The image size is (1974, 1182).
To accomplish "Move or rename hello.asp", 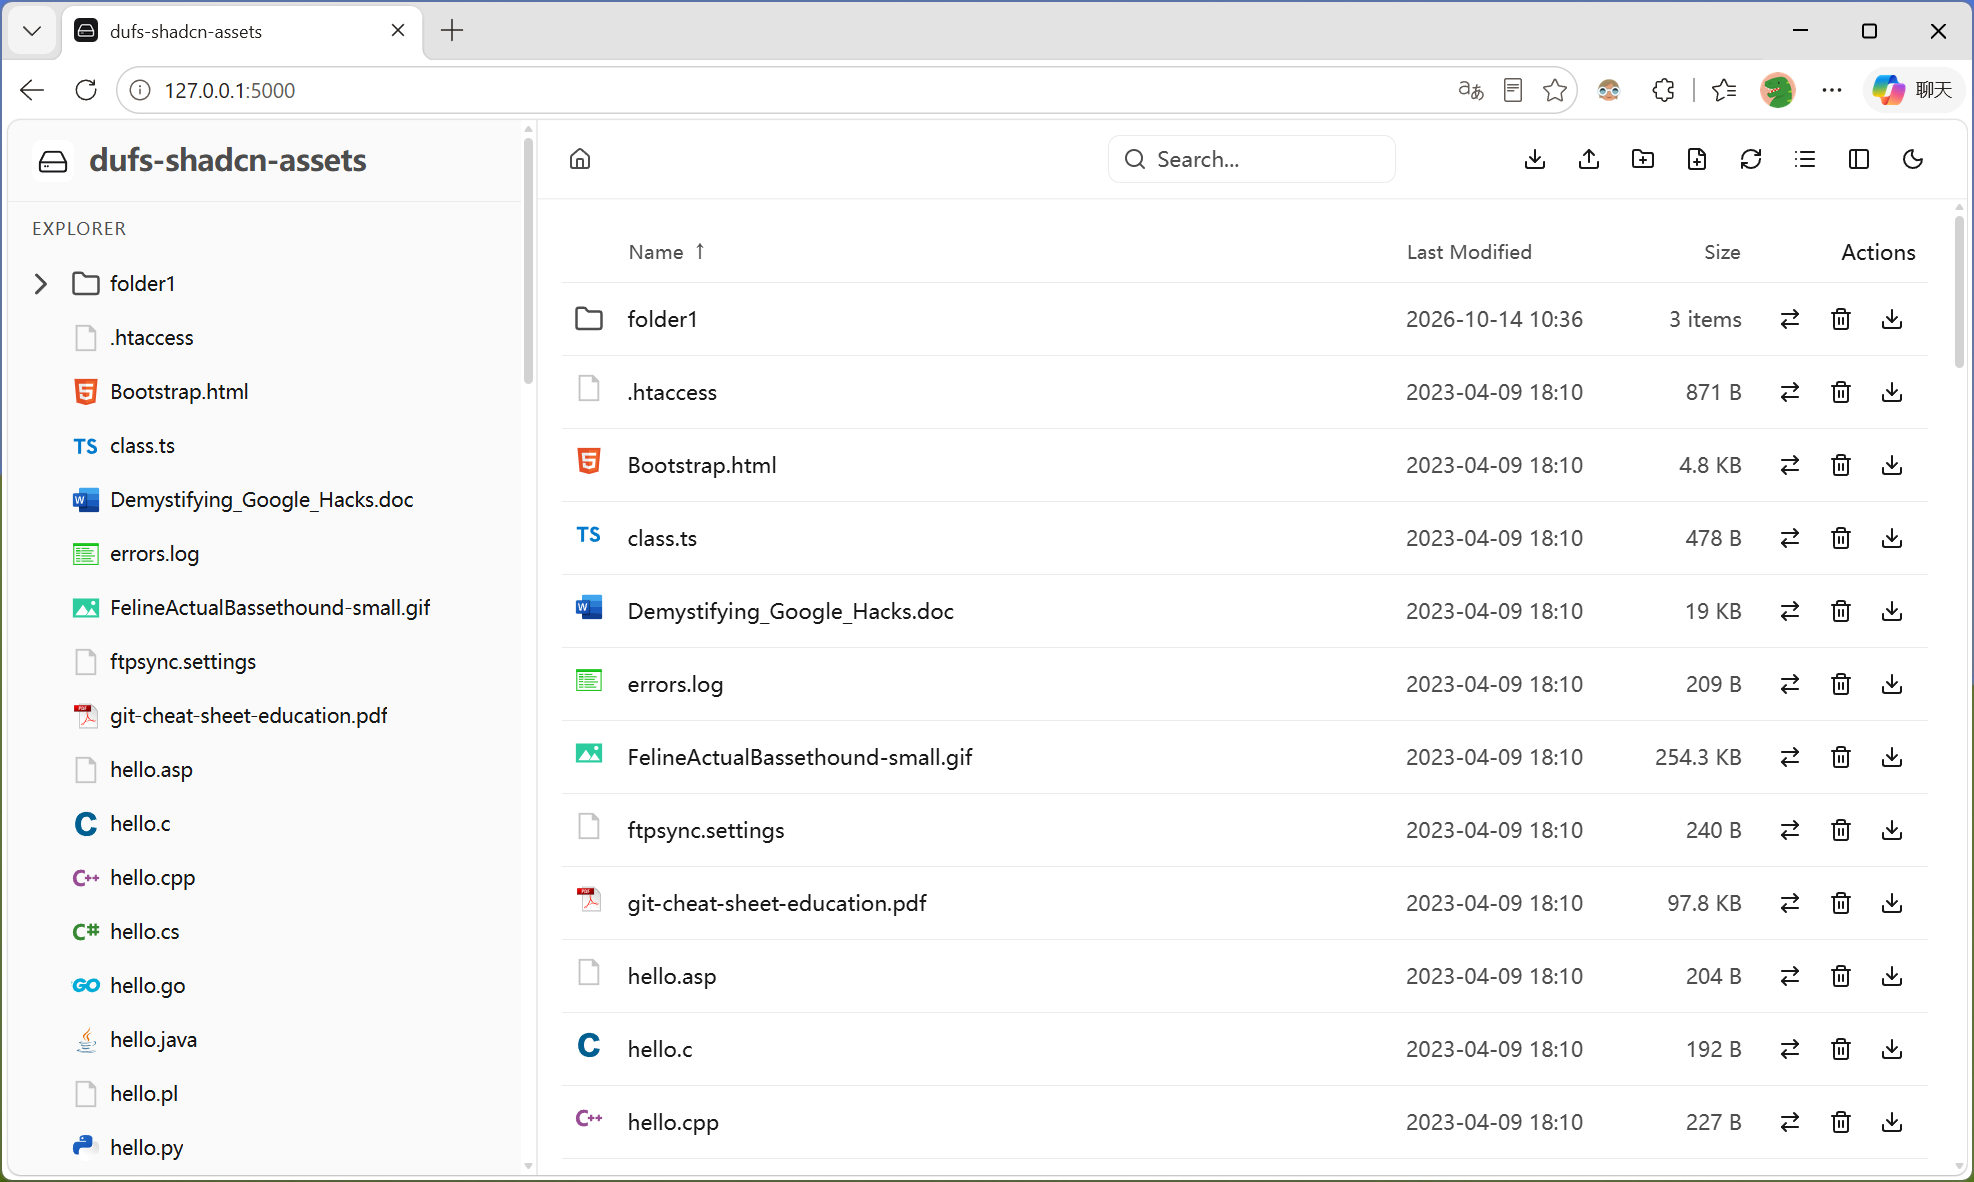I will (x=1790, y=976).
